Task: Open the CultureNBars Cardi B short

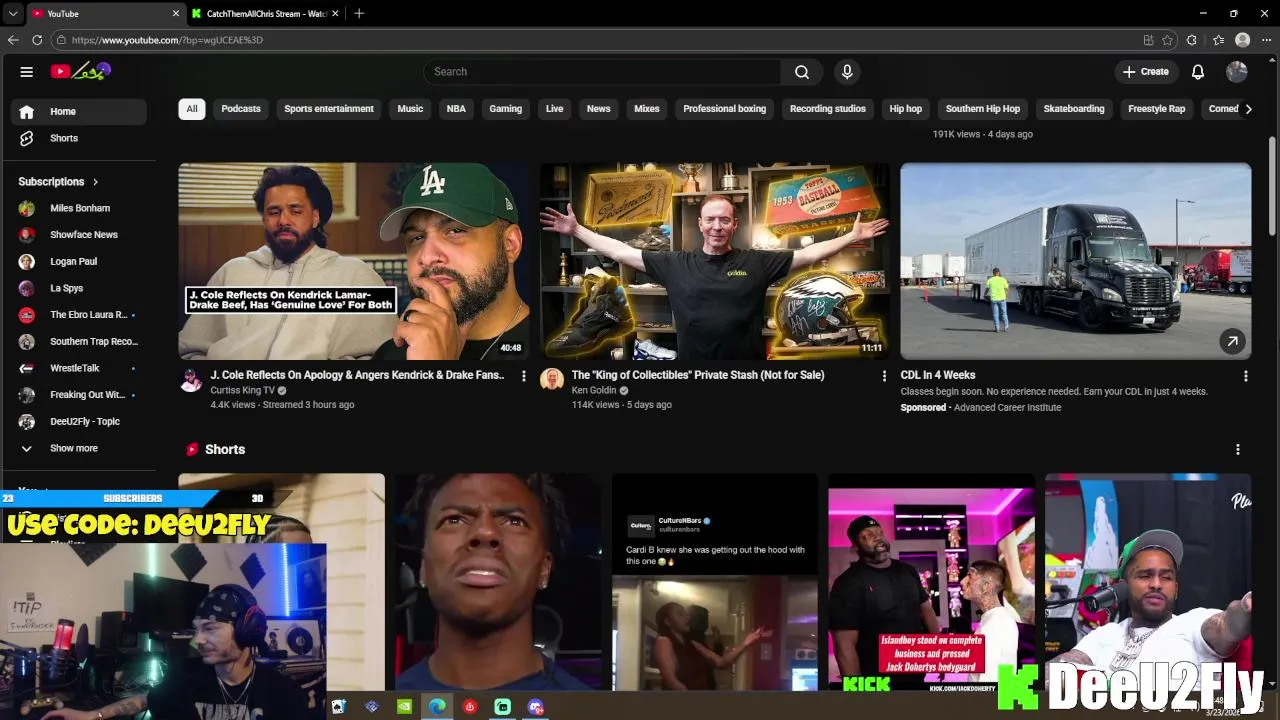Action: [x=714, y=582]
